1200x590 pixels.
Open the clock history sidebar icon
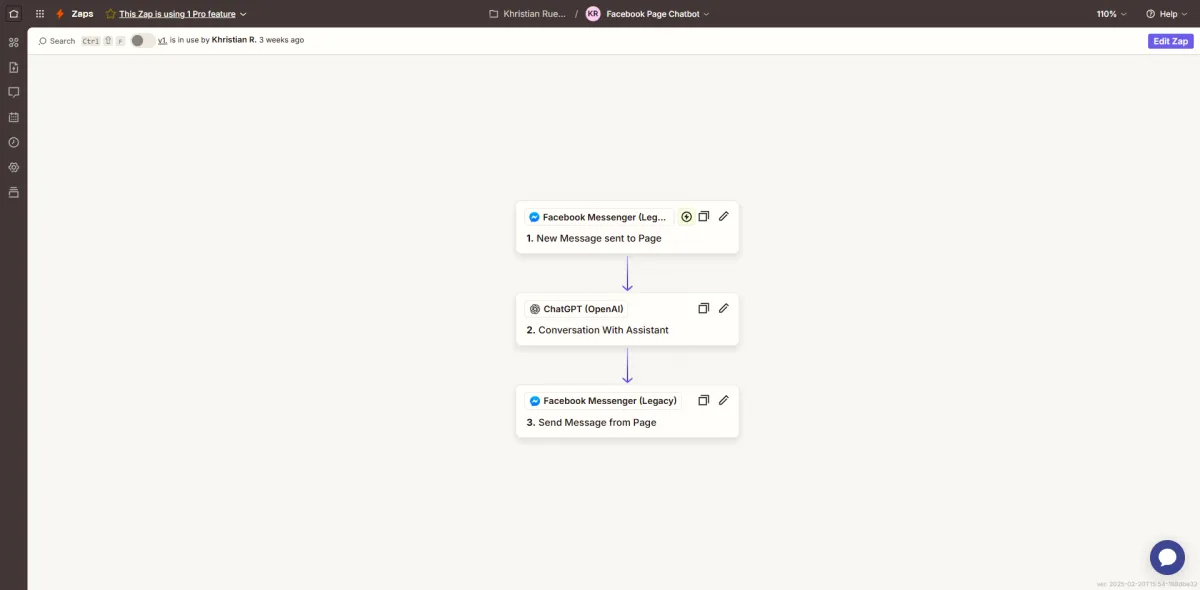click(x=13, y=142)
